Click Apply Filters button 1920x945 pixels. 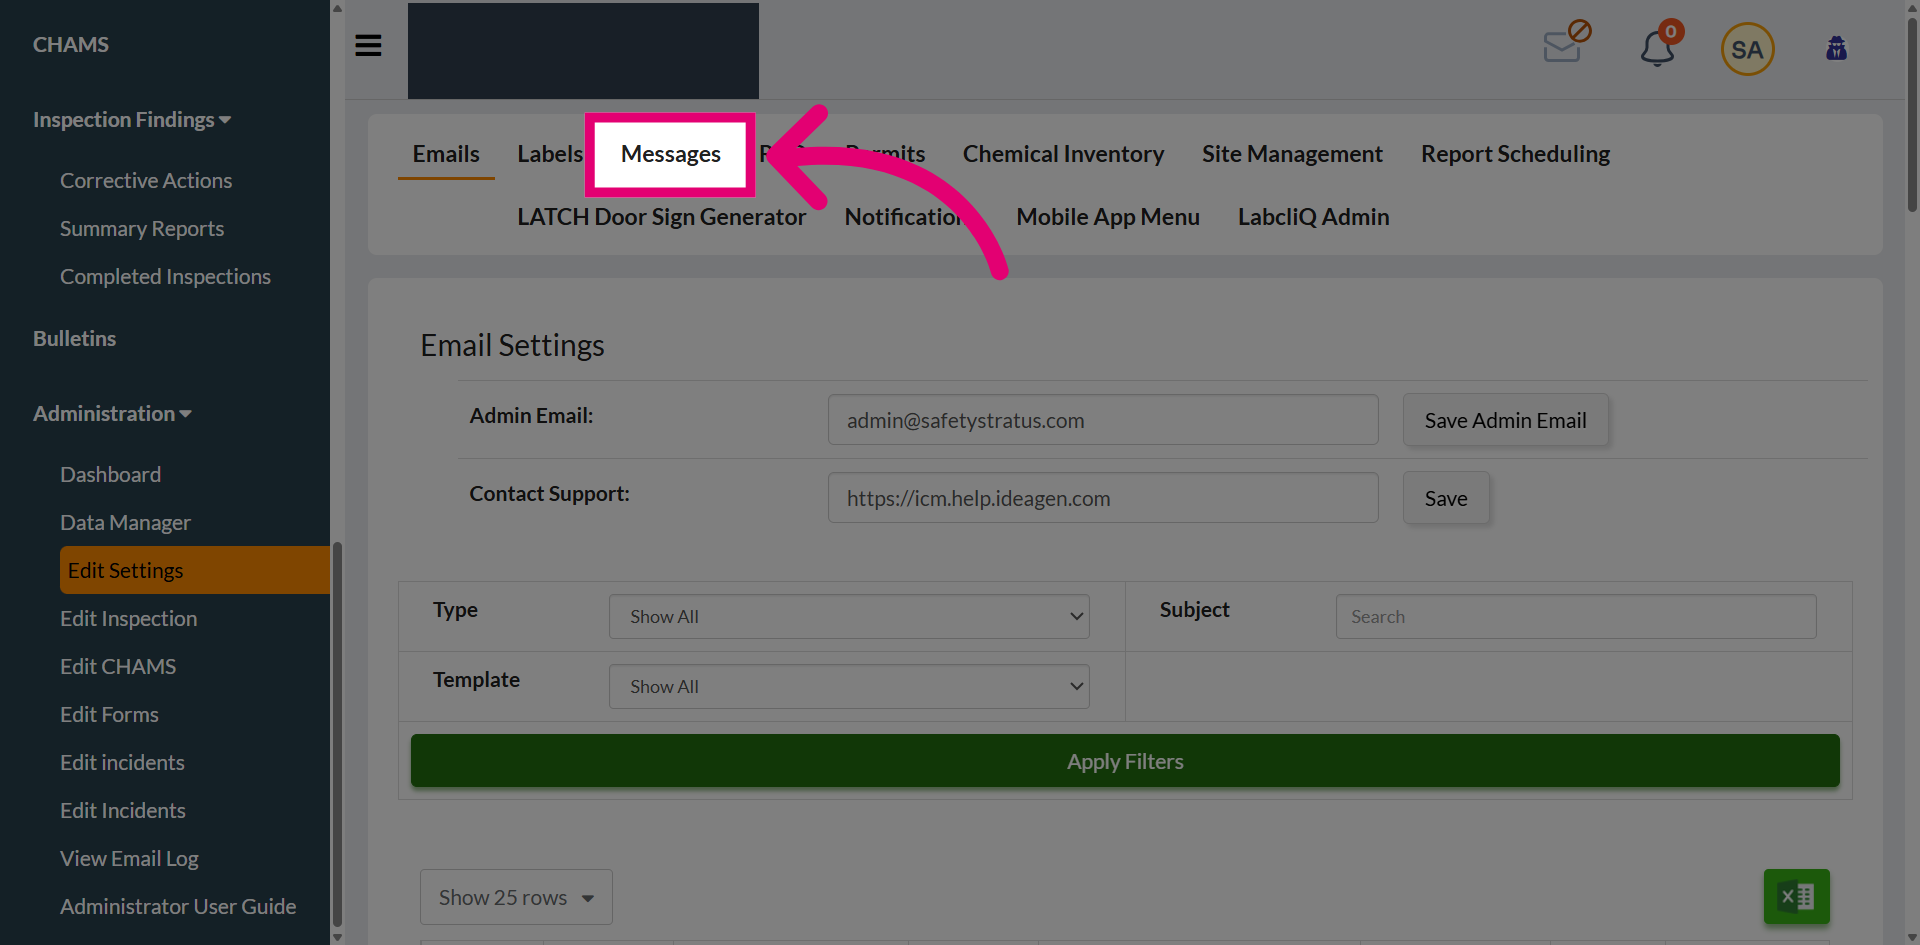pos(1125,761)
